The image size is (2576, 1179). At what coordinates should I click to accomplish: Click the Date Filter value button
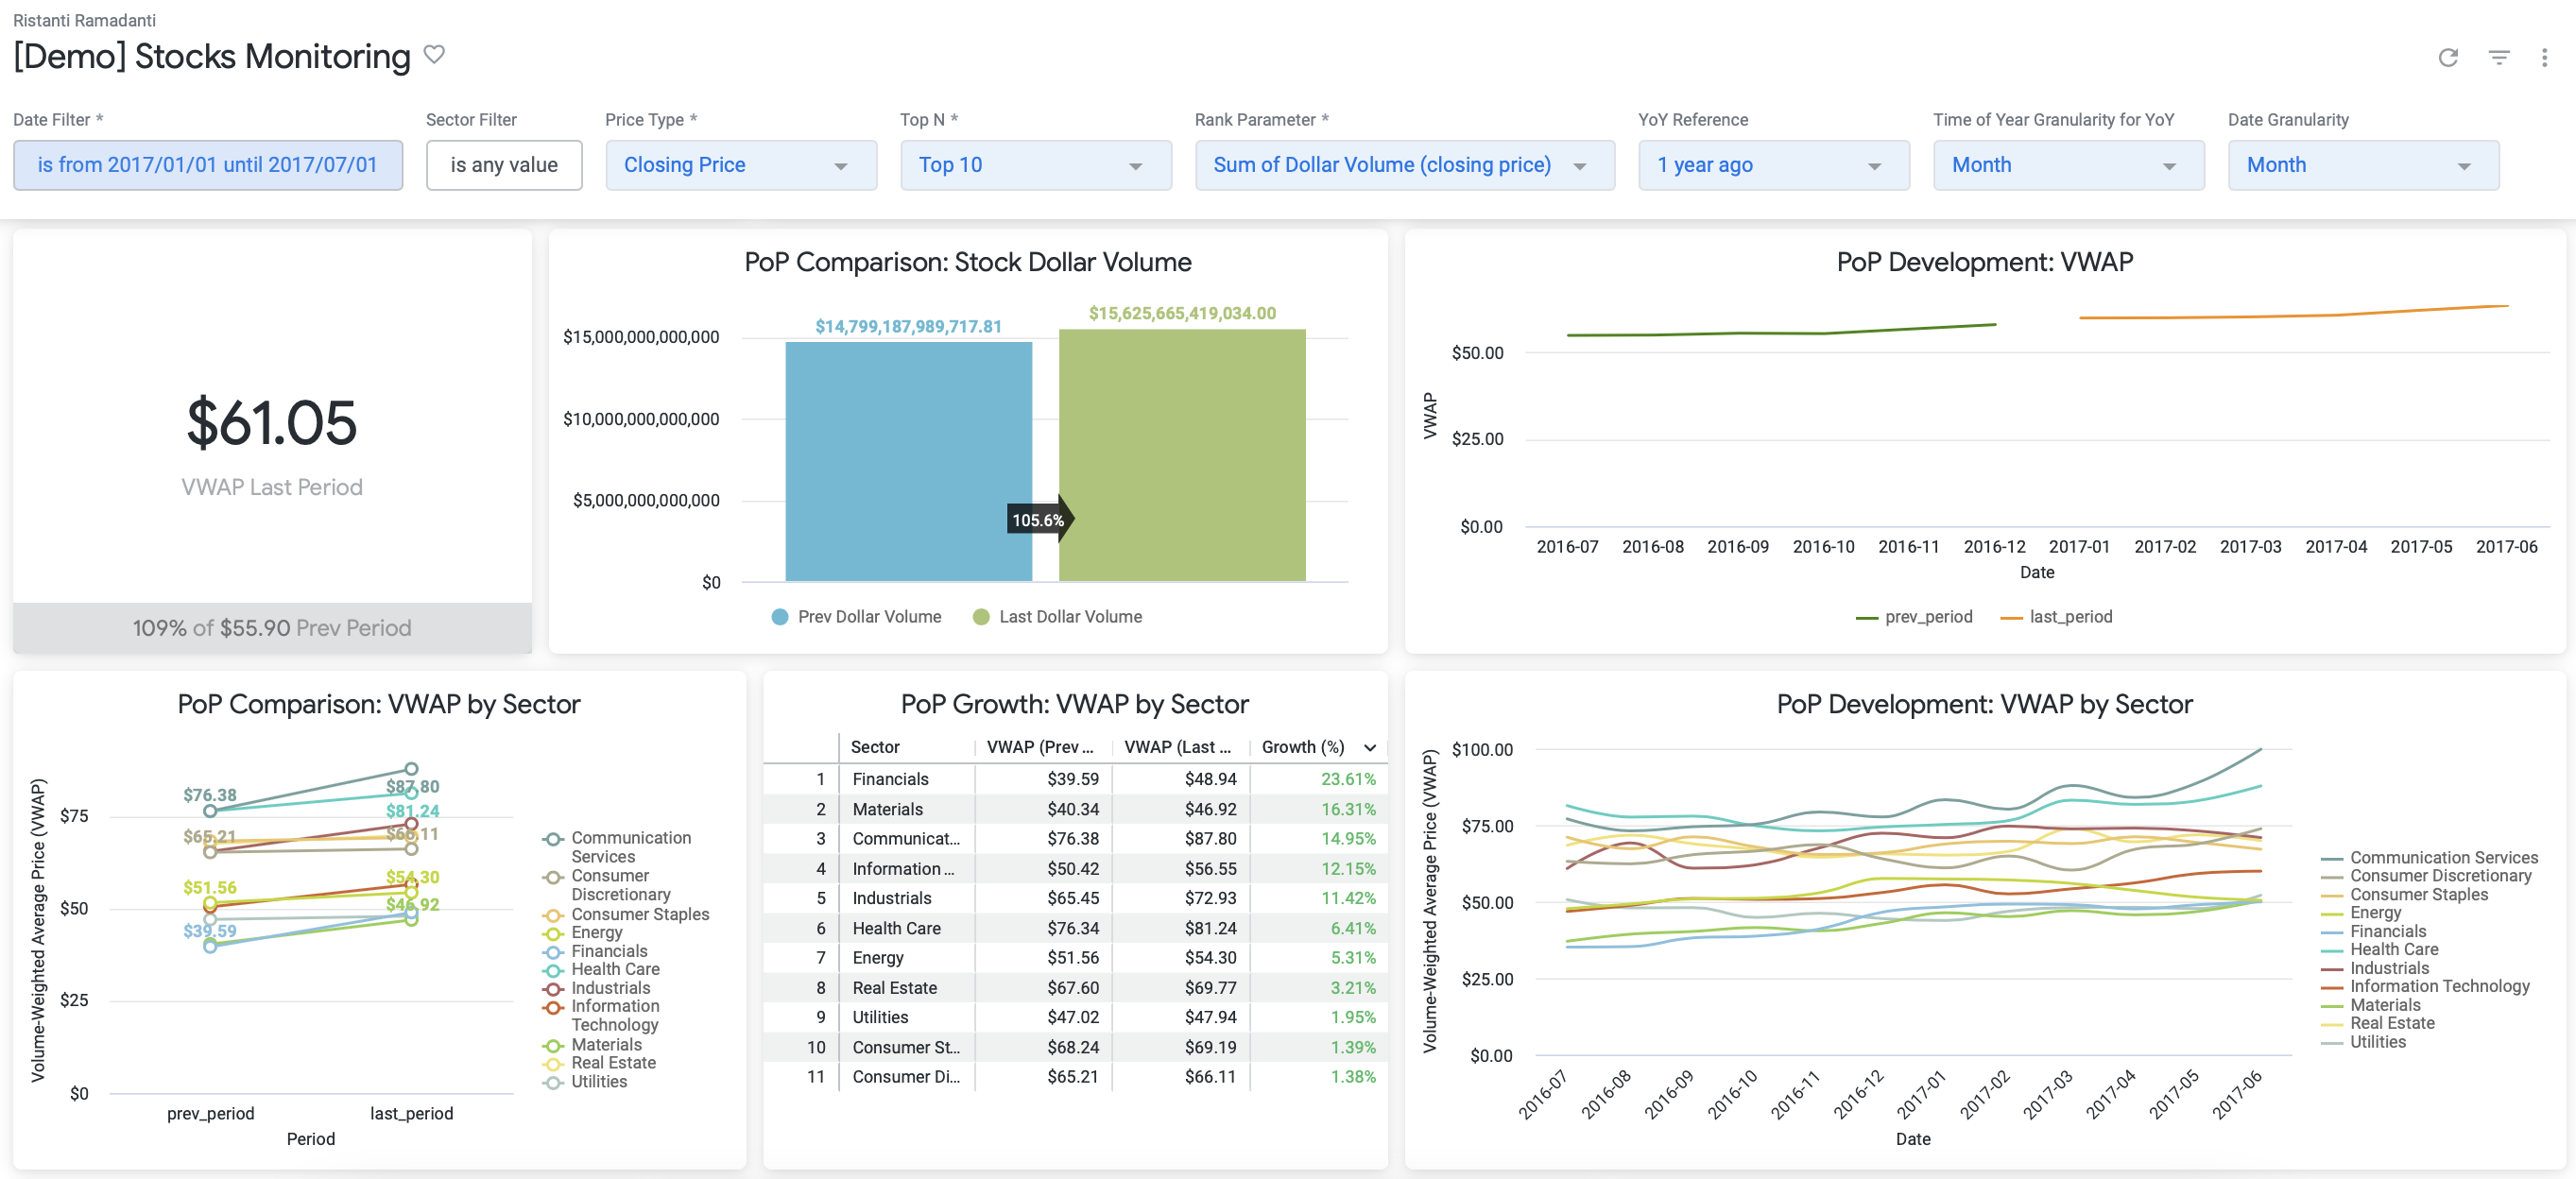208,165
